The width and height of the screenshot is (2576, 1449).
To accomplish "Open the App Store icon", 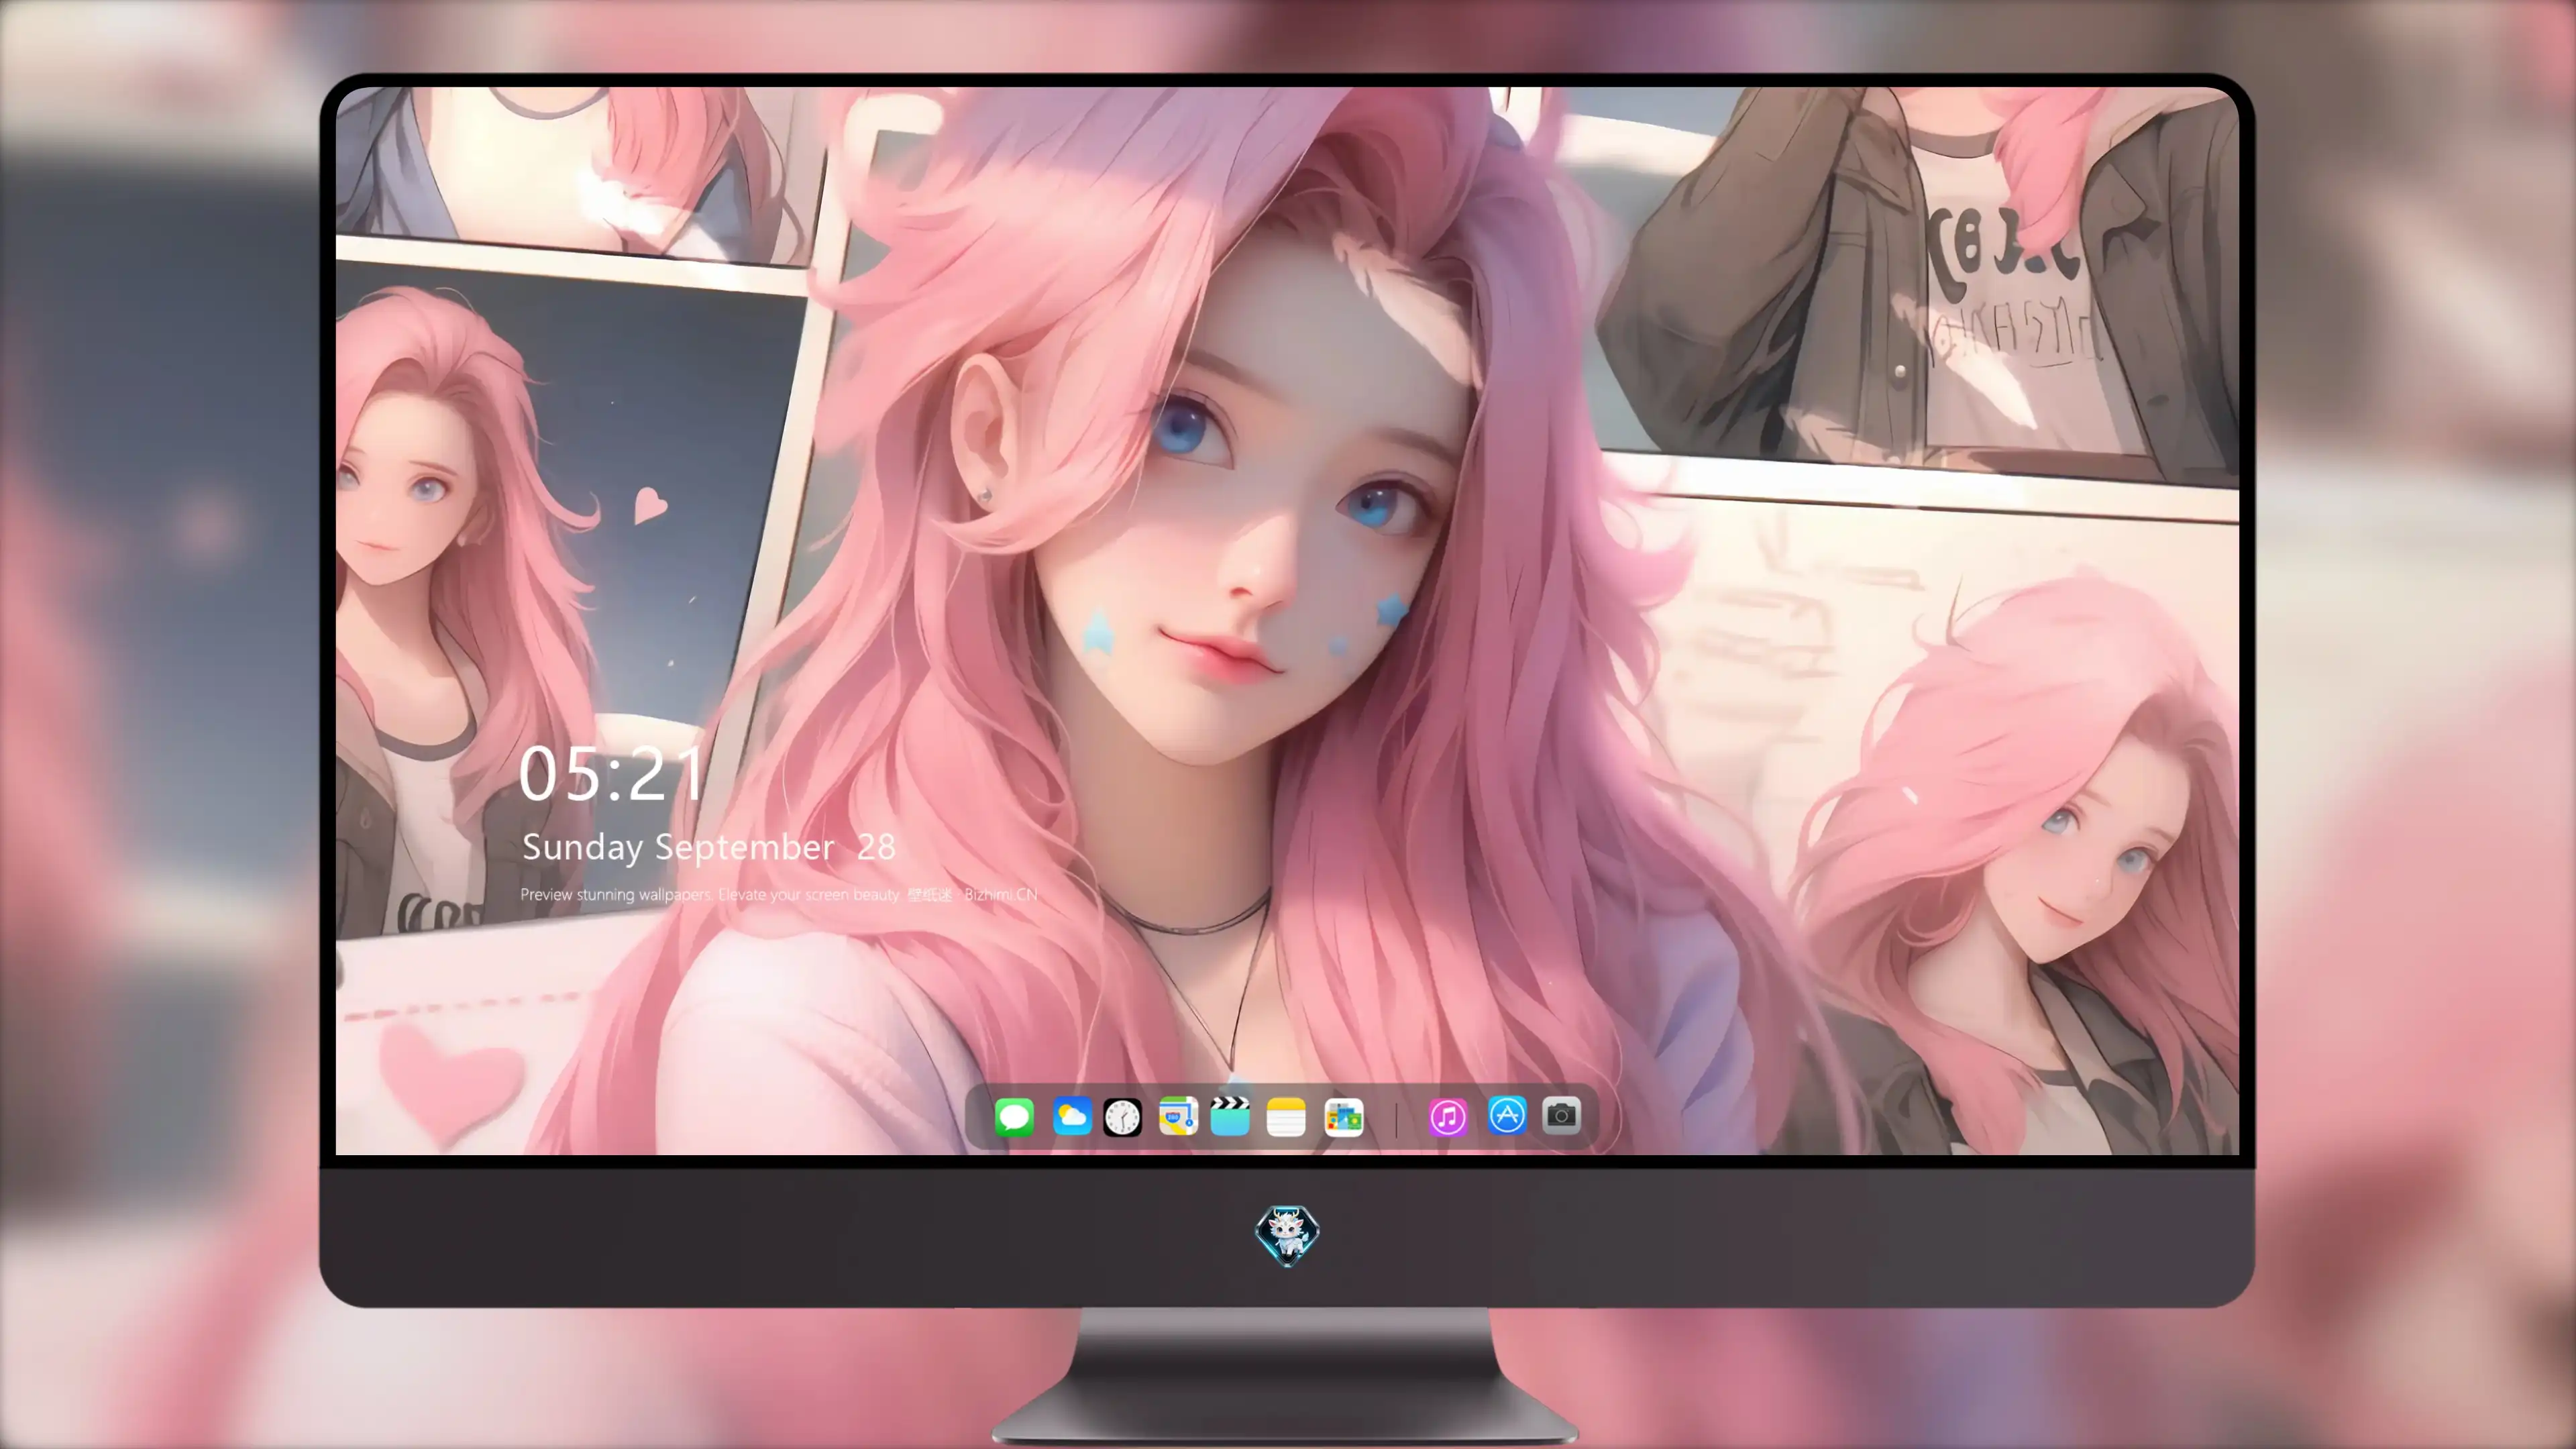I will click(x=1507, y=1115).
